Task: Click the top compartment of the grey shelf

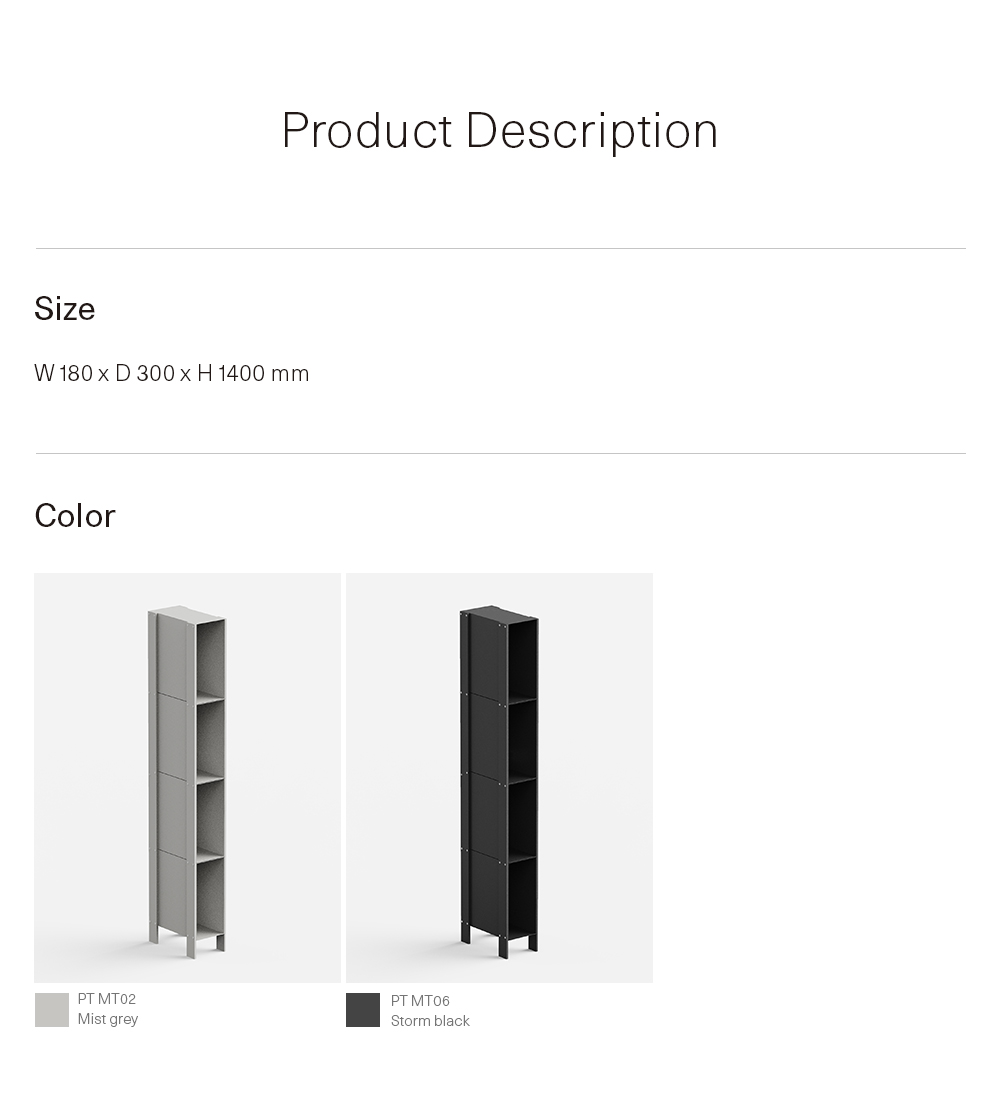Action: pos(211,660)
